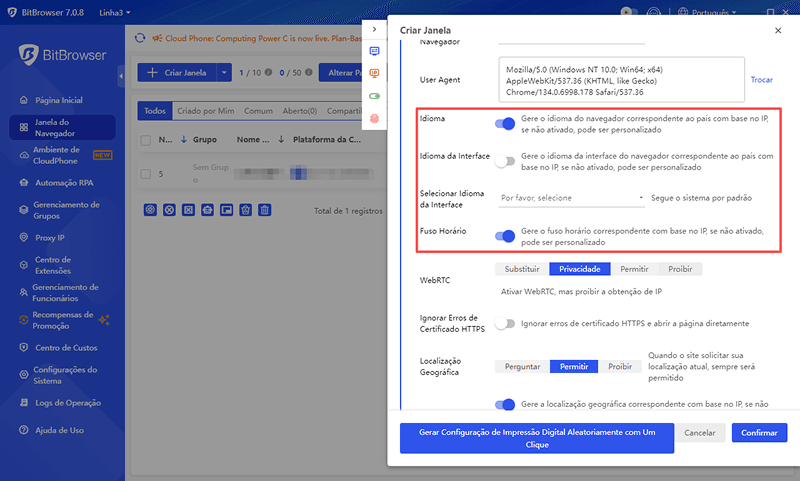Click the Confirmar button
Viewport: 800px width, 481px height.
coord(759,433)
